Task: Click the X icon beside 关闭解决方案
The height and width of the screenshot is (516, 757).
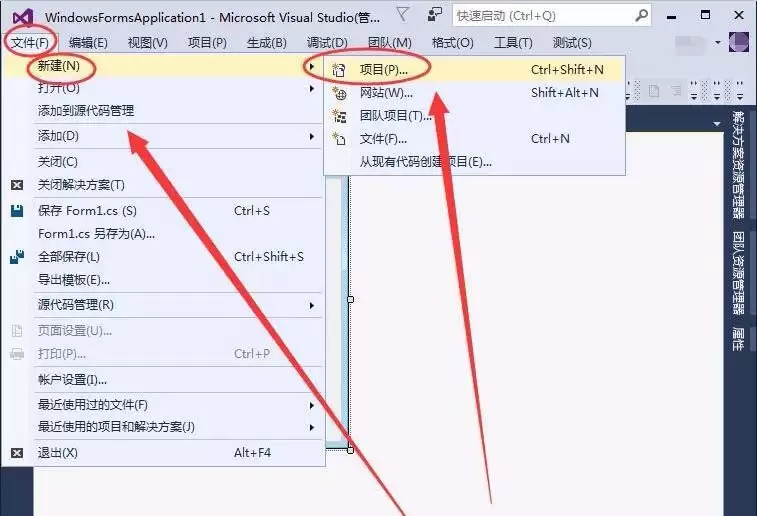Action: pos(17,185)
